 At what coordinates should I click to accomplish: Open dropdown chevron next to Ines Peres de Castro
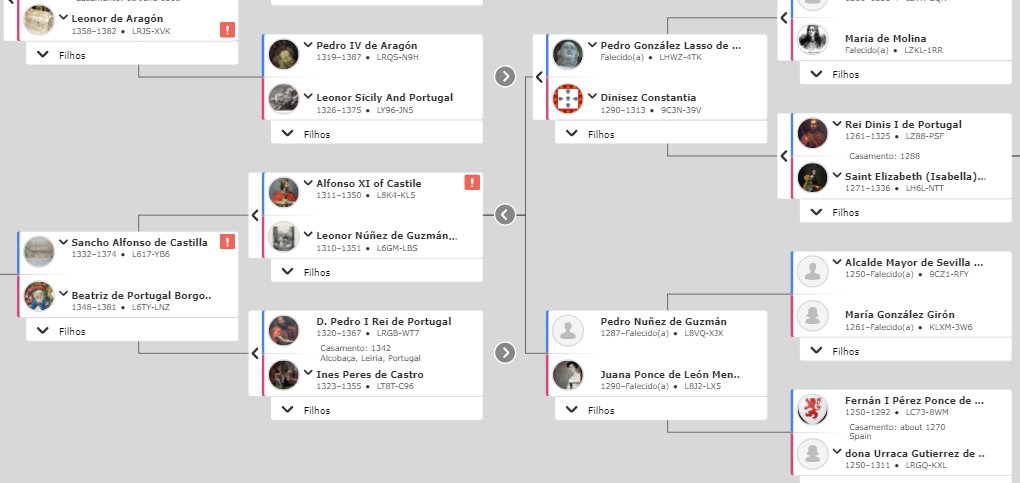tap(308, 374)
